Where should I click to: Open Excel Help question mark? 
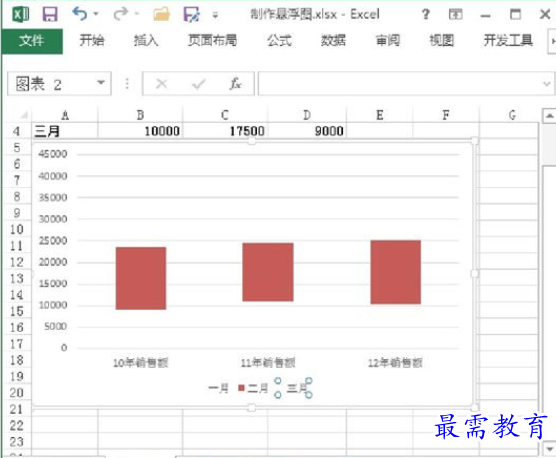point(426,14)
